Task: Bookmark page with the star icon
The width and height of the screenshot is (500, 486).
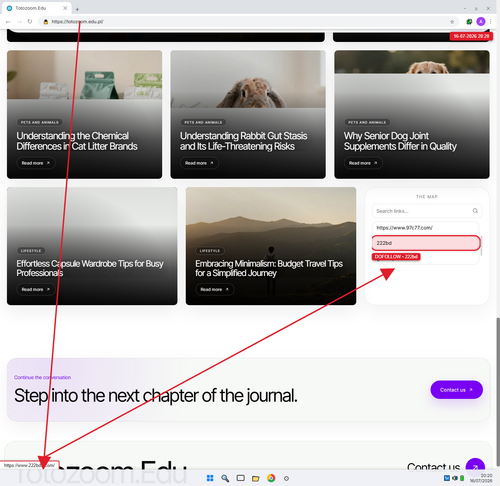Action: [x=452, y=22]
